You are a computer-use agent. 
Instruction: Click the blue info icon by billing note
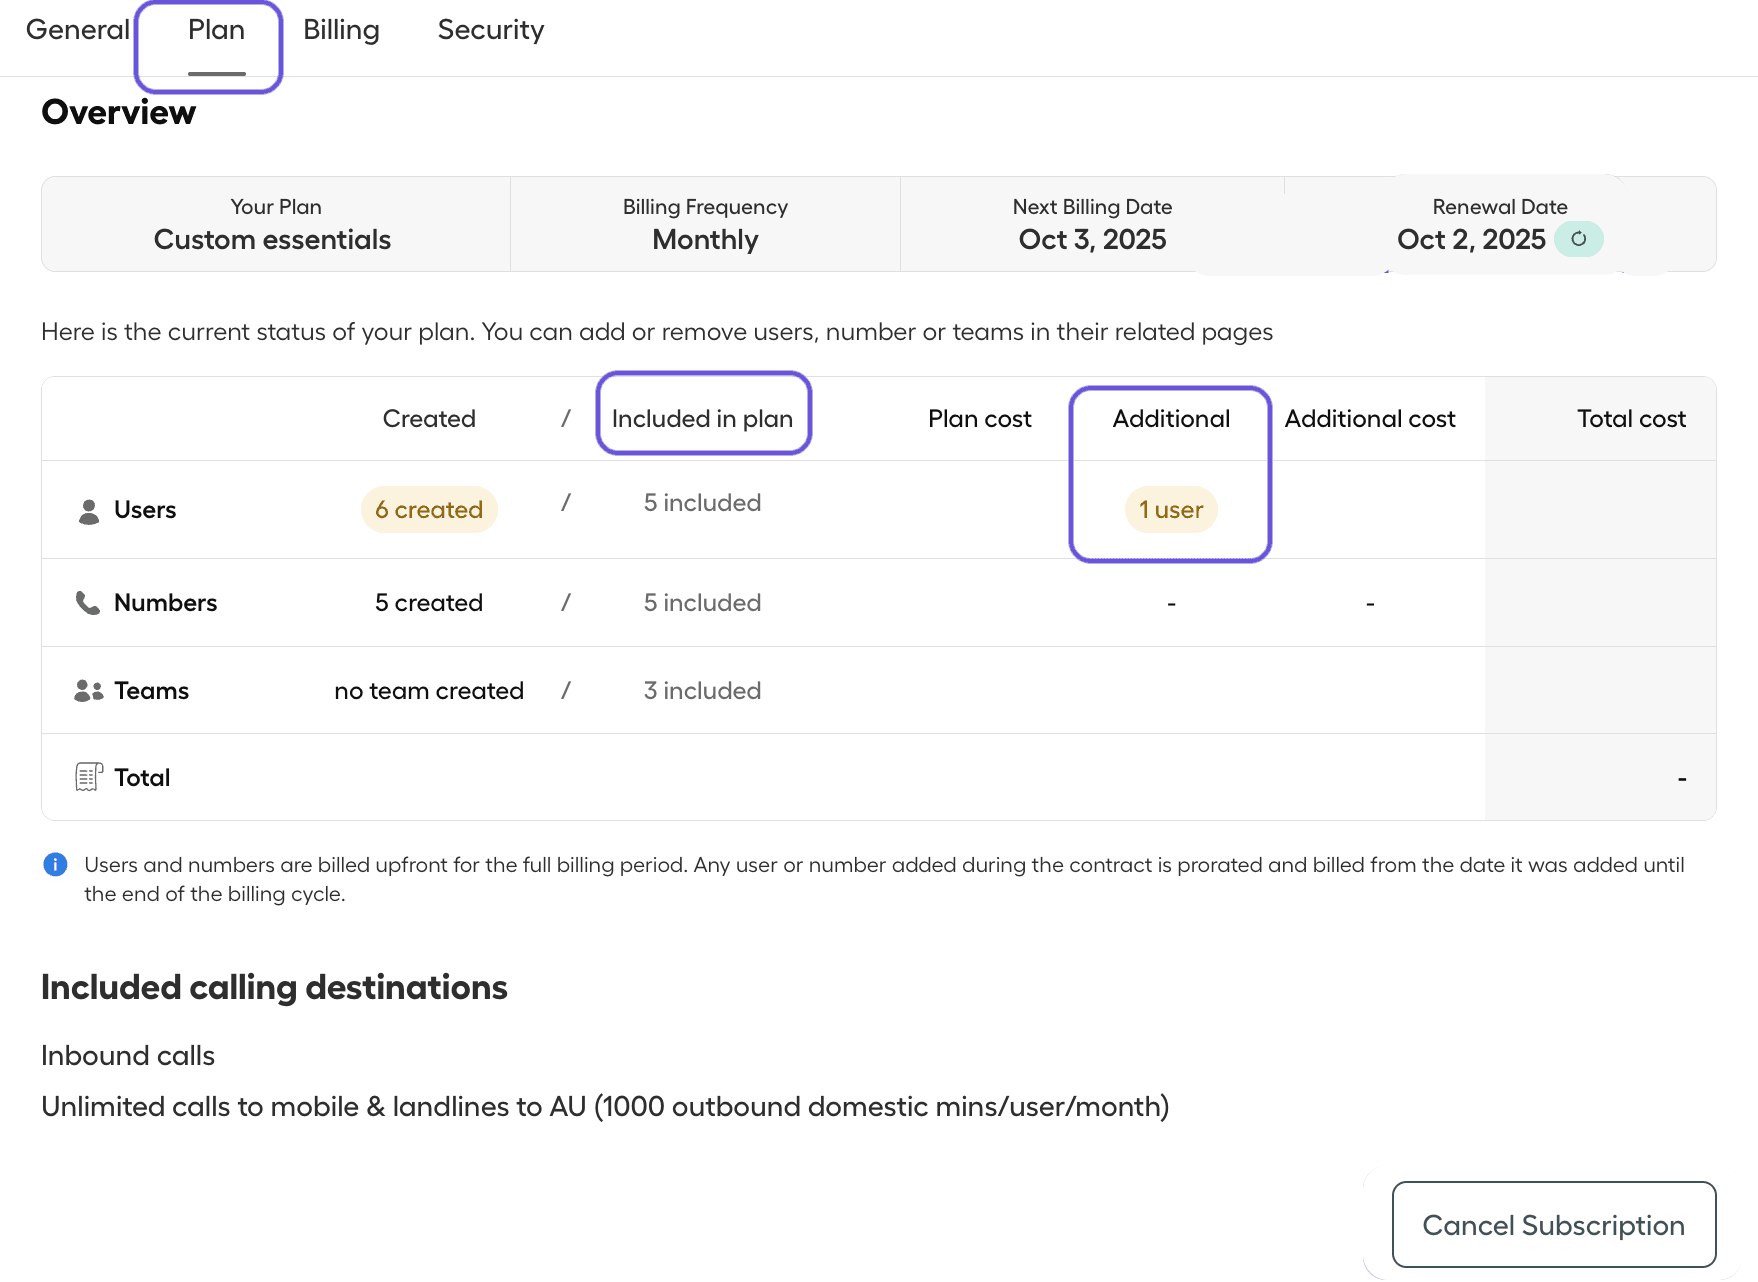pos(56,865)
